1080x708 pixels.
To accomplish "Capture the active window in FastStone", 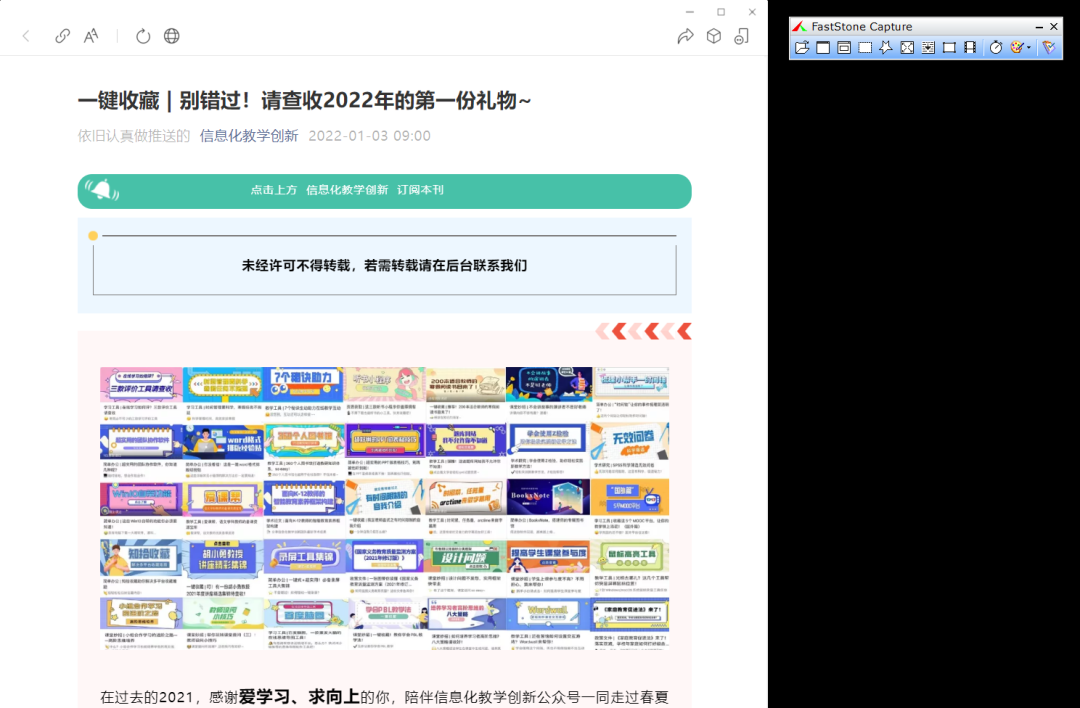I will coord(824,47).
